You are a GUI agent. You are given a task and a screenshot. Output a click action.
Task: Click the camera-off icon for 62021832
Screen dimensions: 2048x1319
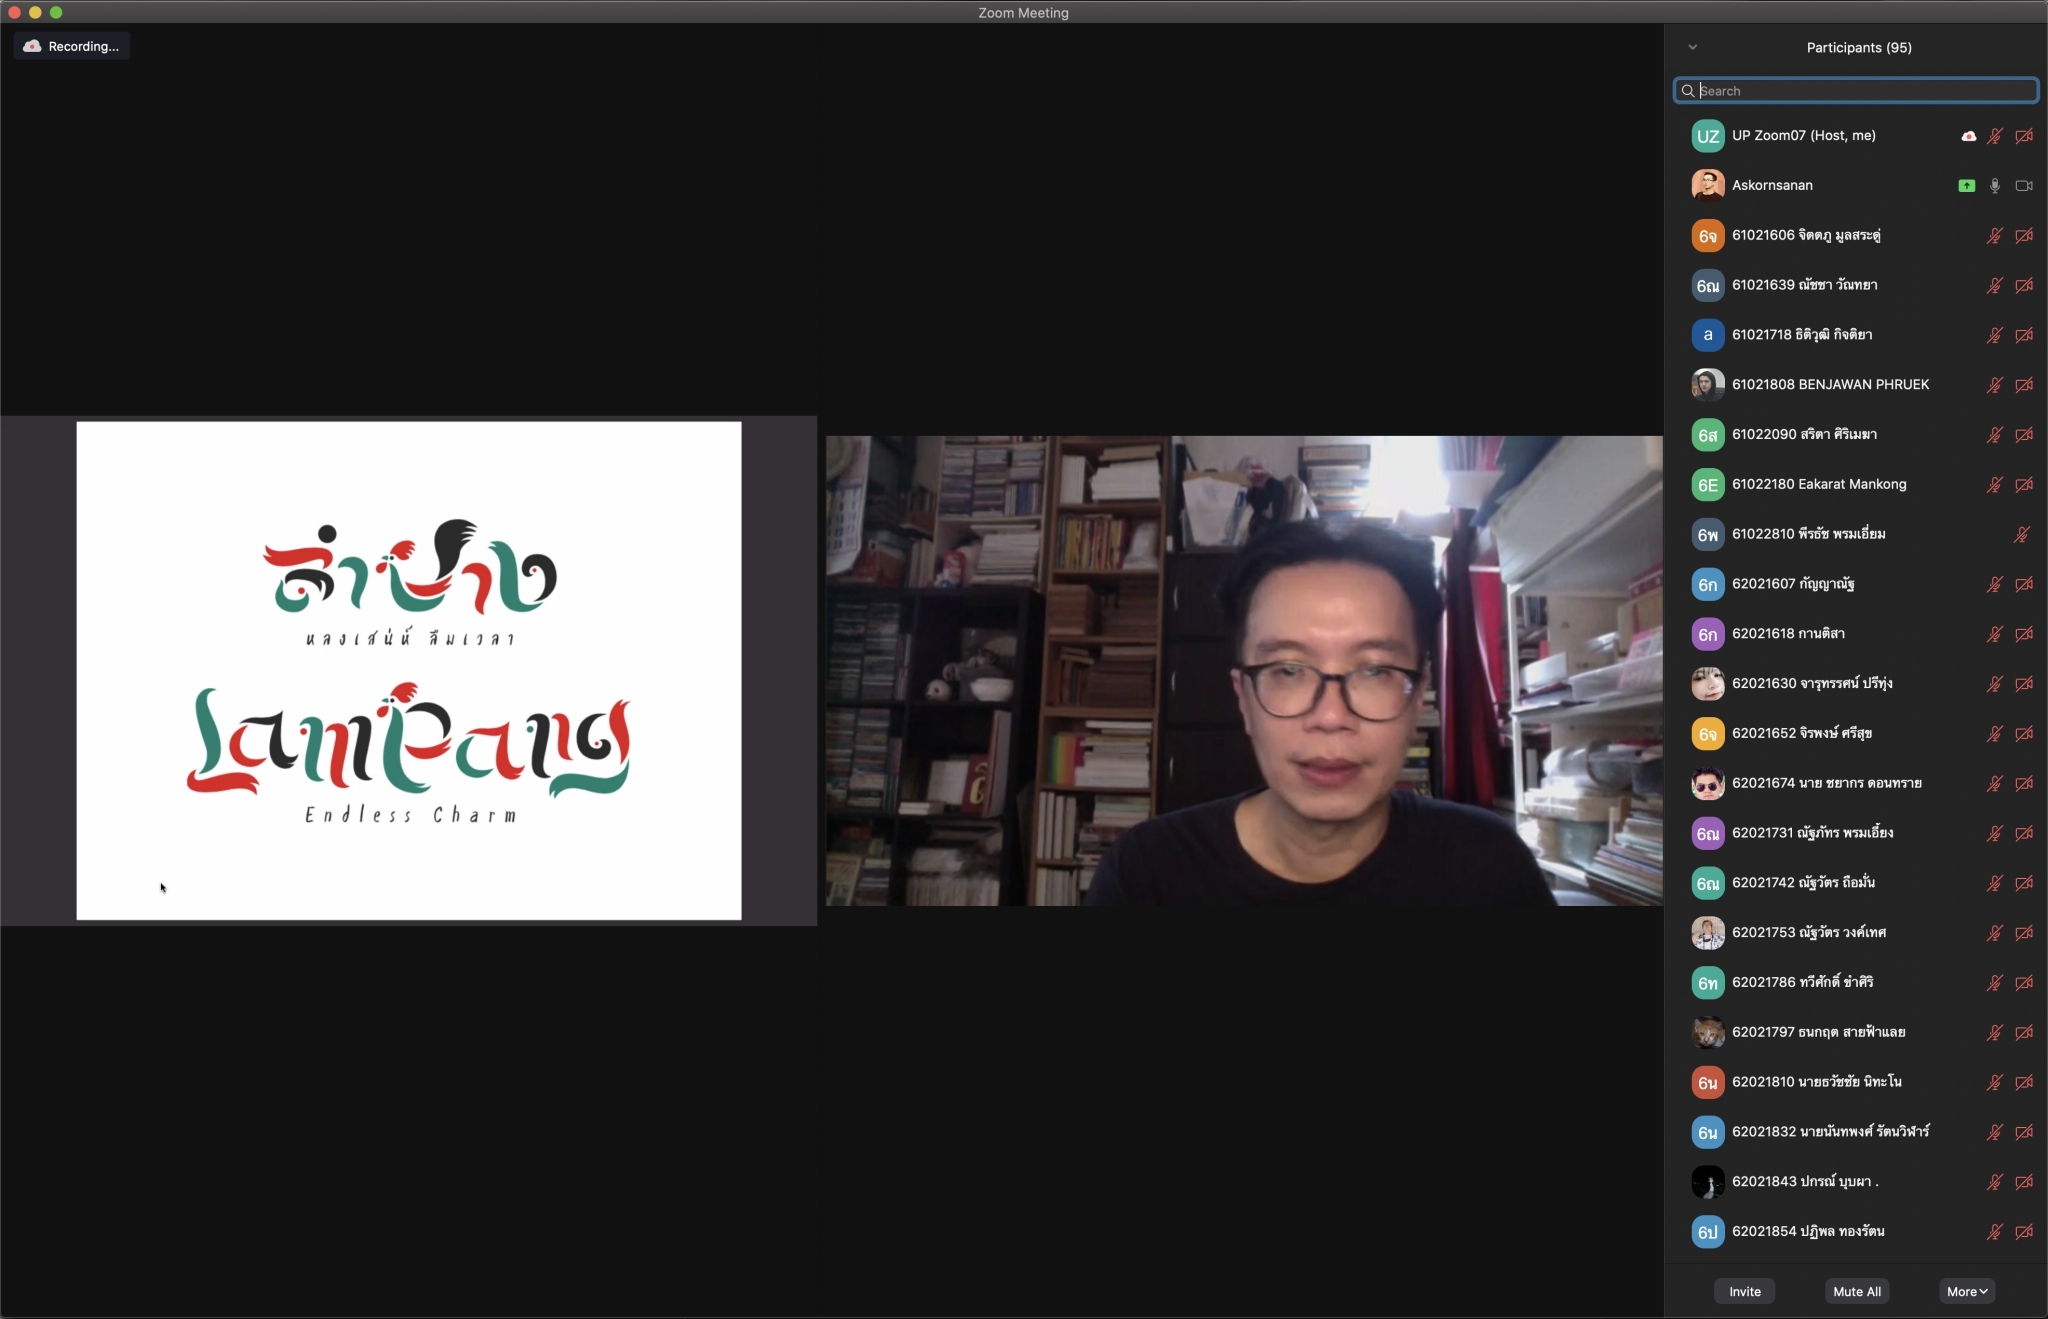click(x=2024, y=1133)
